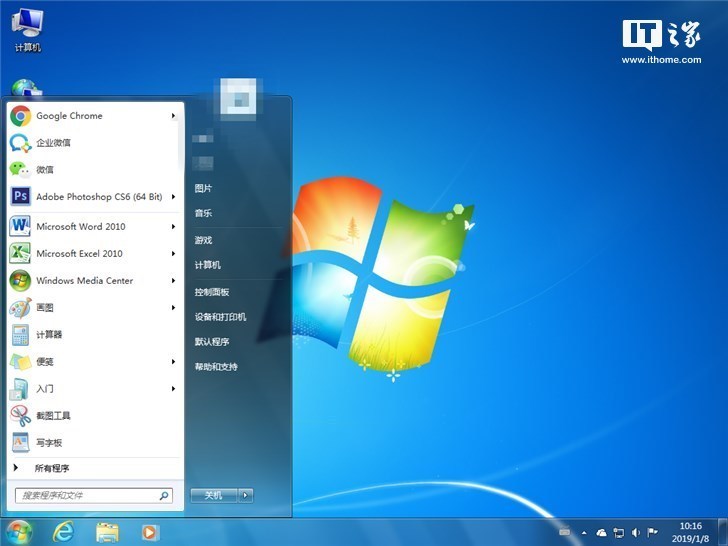Image resolution: width=728 pixels, height=546 pixels.
Task: Open Action Center flag icon
Action: [652, 533]
